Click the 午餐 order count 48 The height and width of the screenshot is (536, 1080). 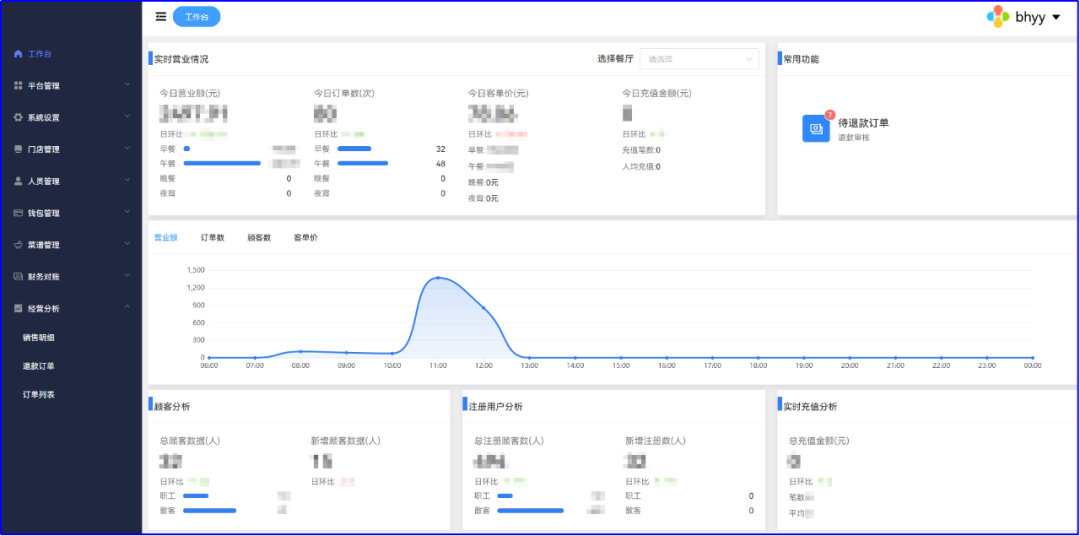[x=441, y=164]
